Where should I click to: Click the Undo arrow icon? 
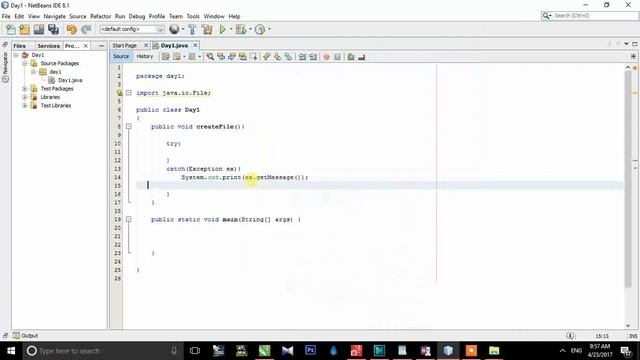tap(72, 29)
